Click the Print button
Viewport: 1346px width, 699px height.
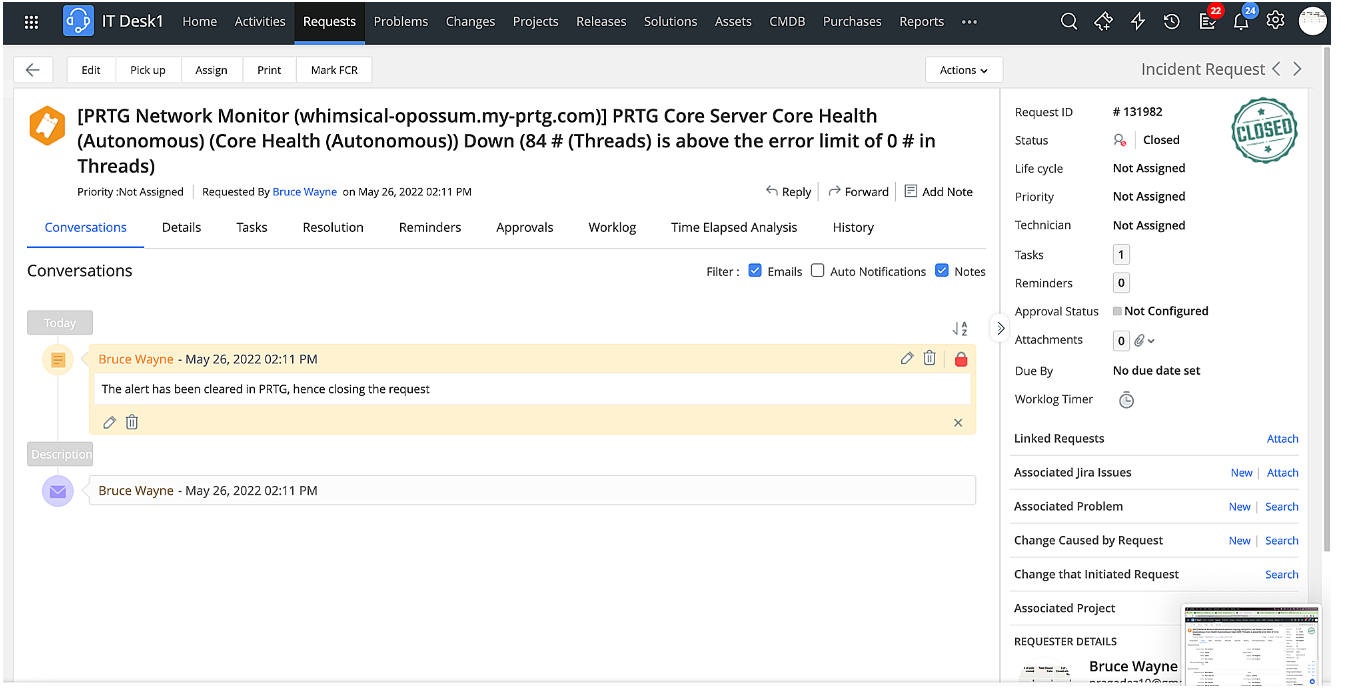269,70
